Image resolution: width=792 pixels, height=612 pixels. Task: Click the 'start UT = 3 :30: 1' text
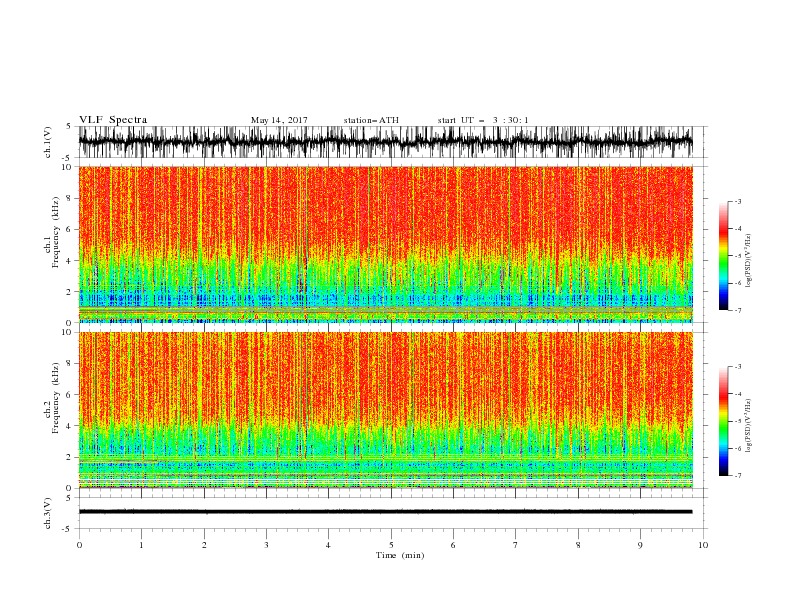pos(483,120)
